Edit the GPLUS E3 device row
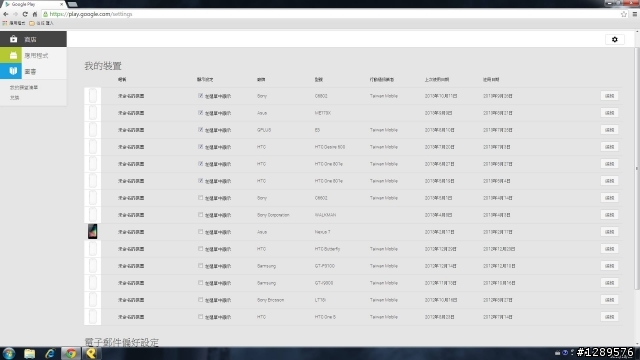The width and height of the screenshot is (640, 360). click(609, 130)
